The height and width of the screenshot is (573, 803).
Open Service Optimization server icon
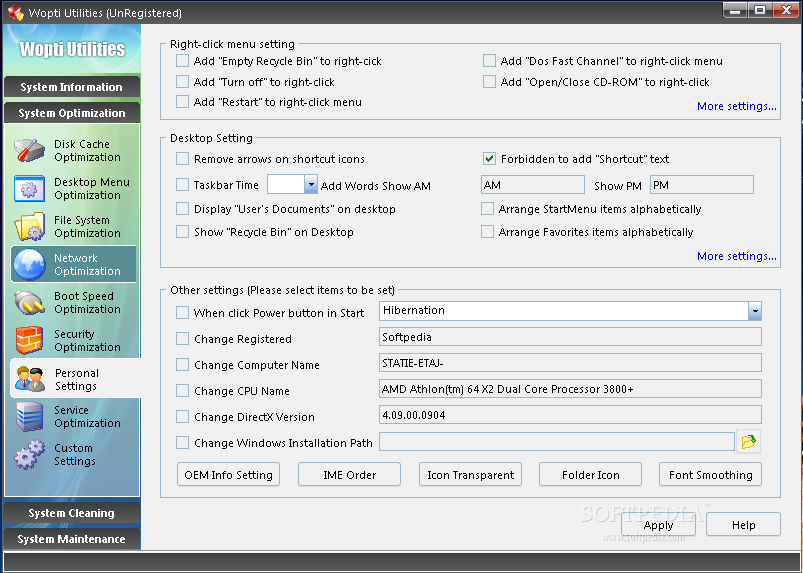pyautogui.click(x=30, y=416)
